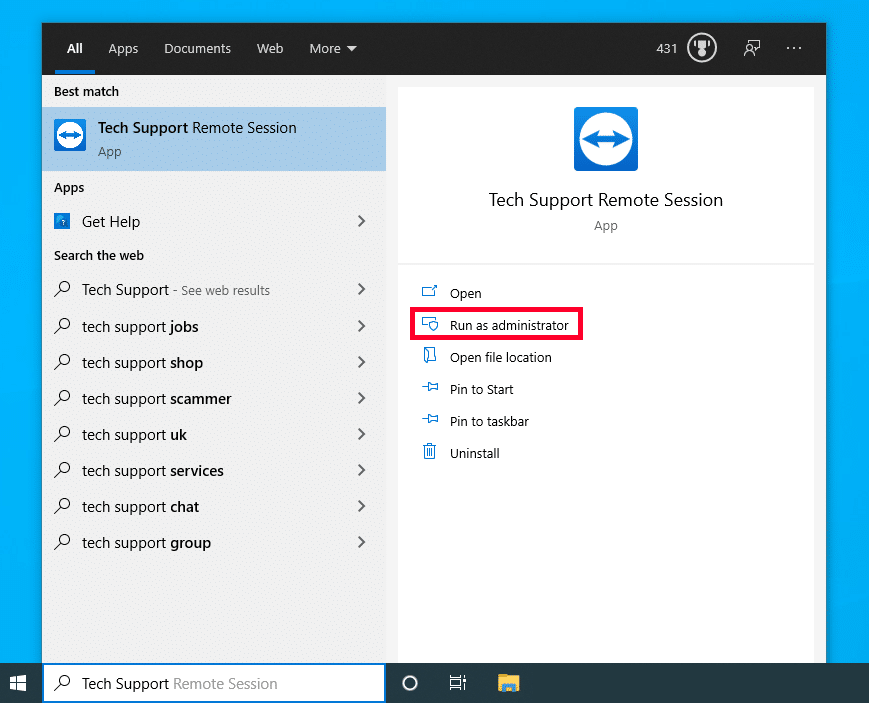Switch to the Documents search tab
Image resolution: width=869 pixels, height=703 pixels.
tap(197, 48)
